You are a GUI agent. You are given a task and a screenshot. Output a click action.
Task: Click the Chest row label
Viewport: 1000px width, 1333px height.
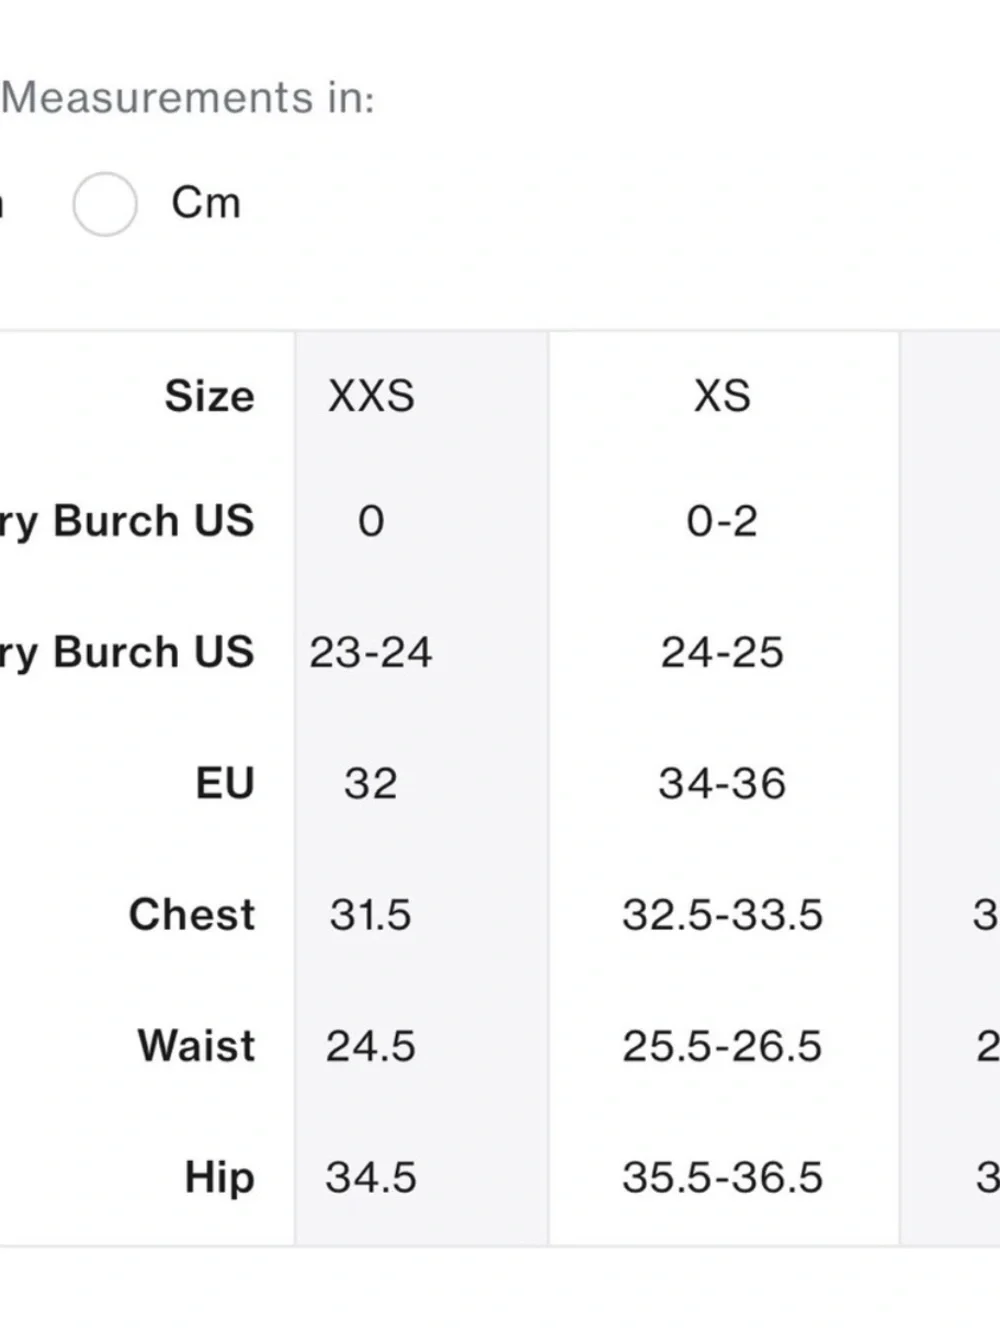192,915
